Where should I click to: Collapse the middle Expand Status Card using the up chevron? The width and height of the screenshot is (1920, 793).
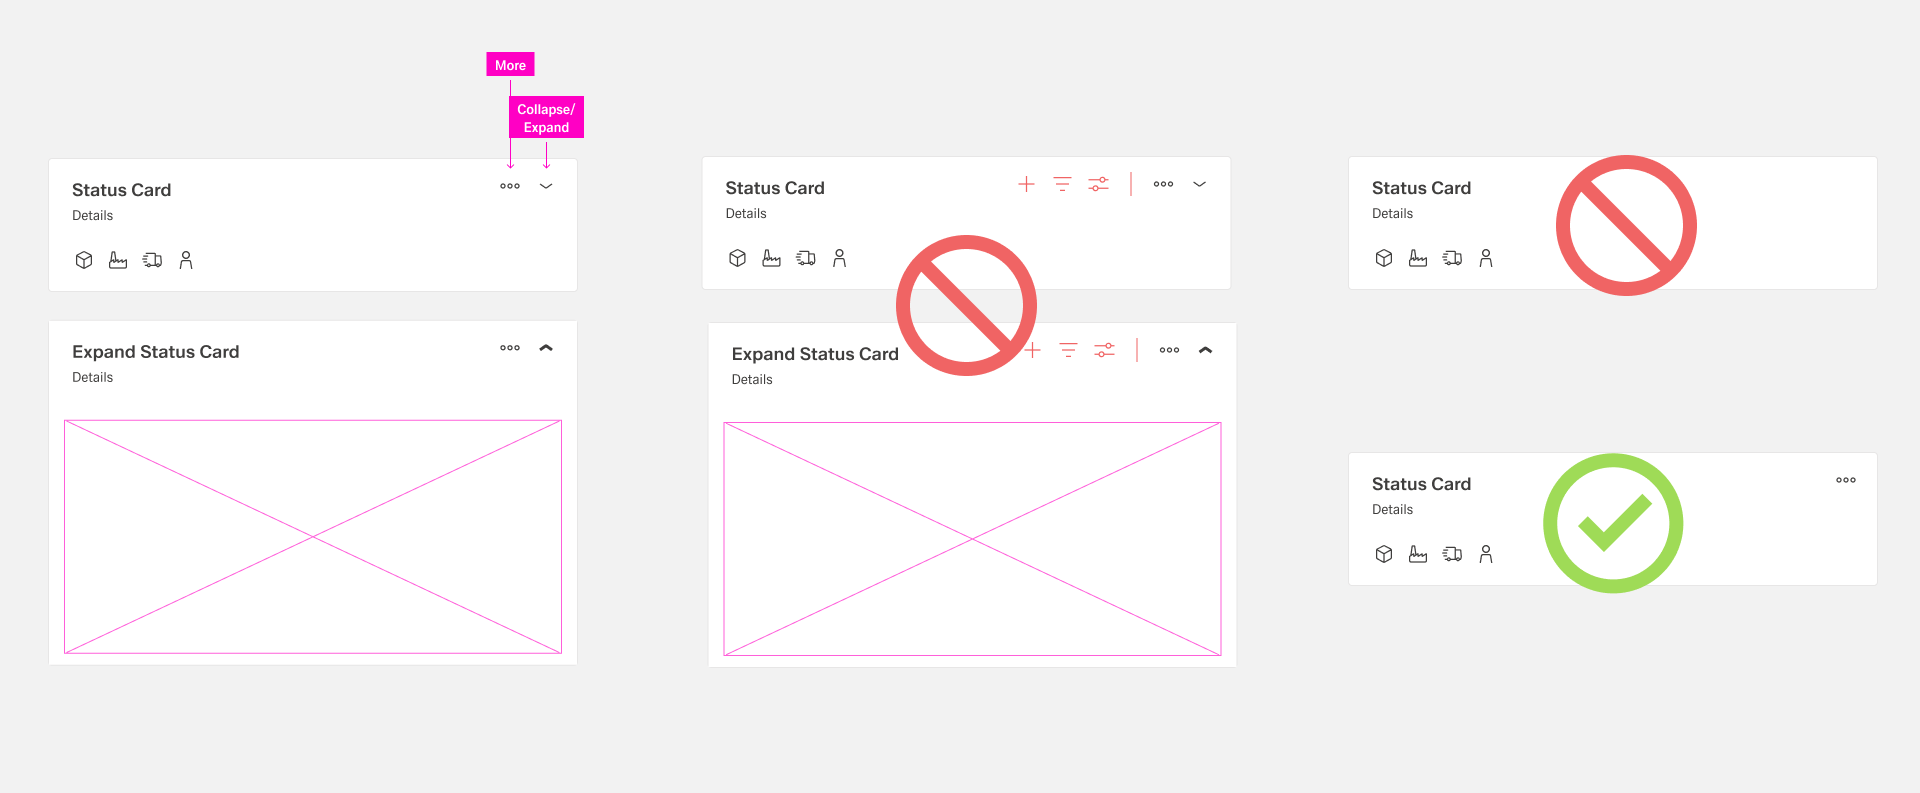pos(1205,350)
